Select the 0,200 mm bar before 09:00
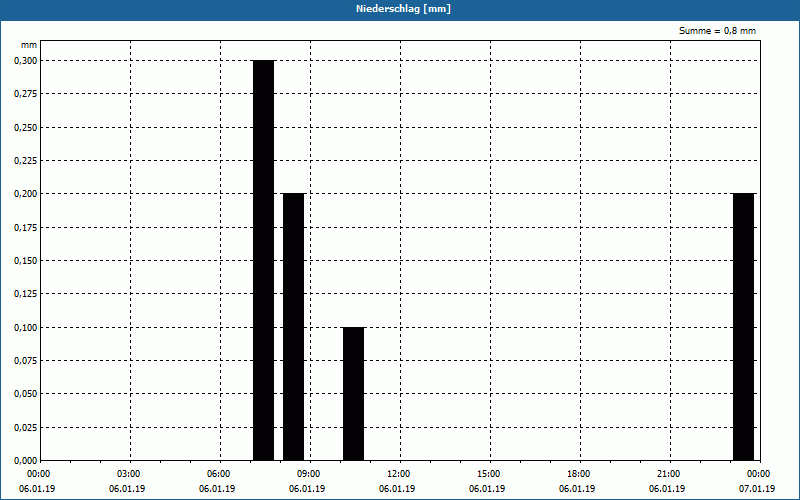Image resolution: width=800 pixels, height=500 pixels. (x=294, y=327)
